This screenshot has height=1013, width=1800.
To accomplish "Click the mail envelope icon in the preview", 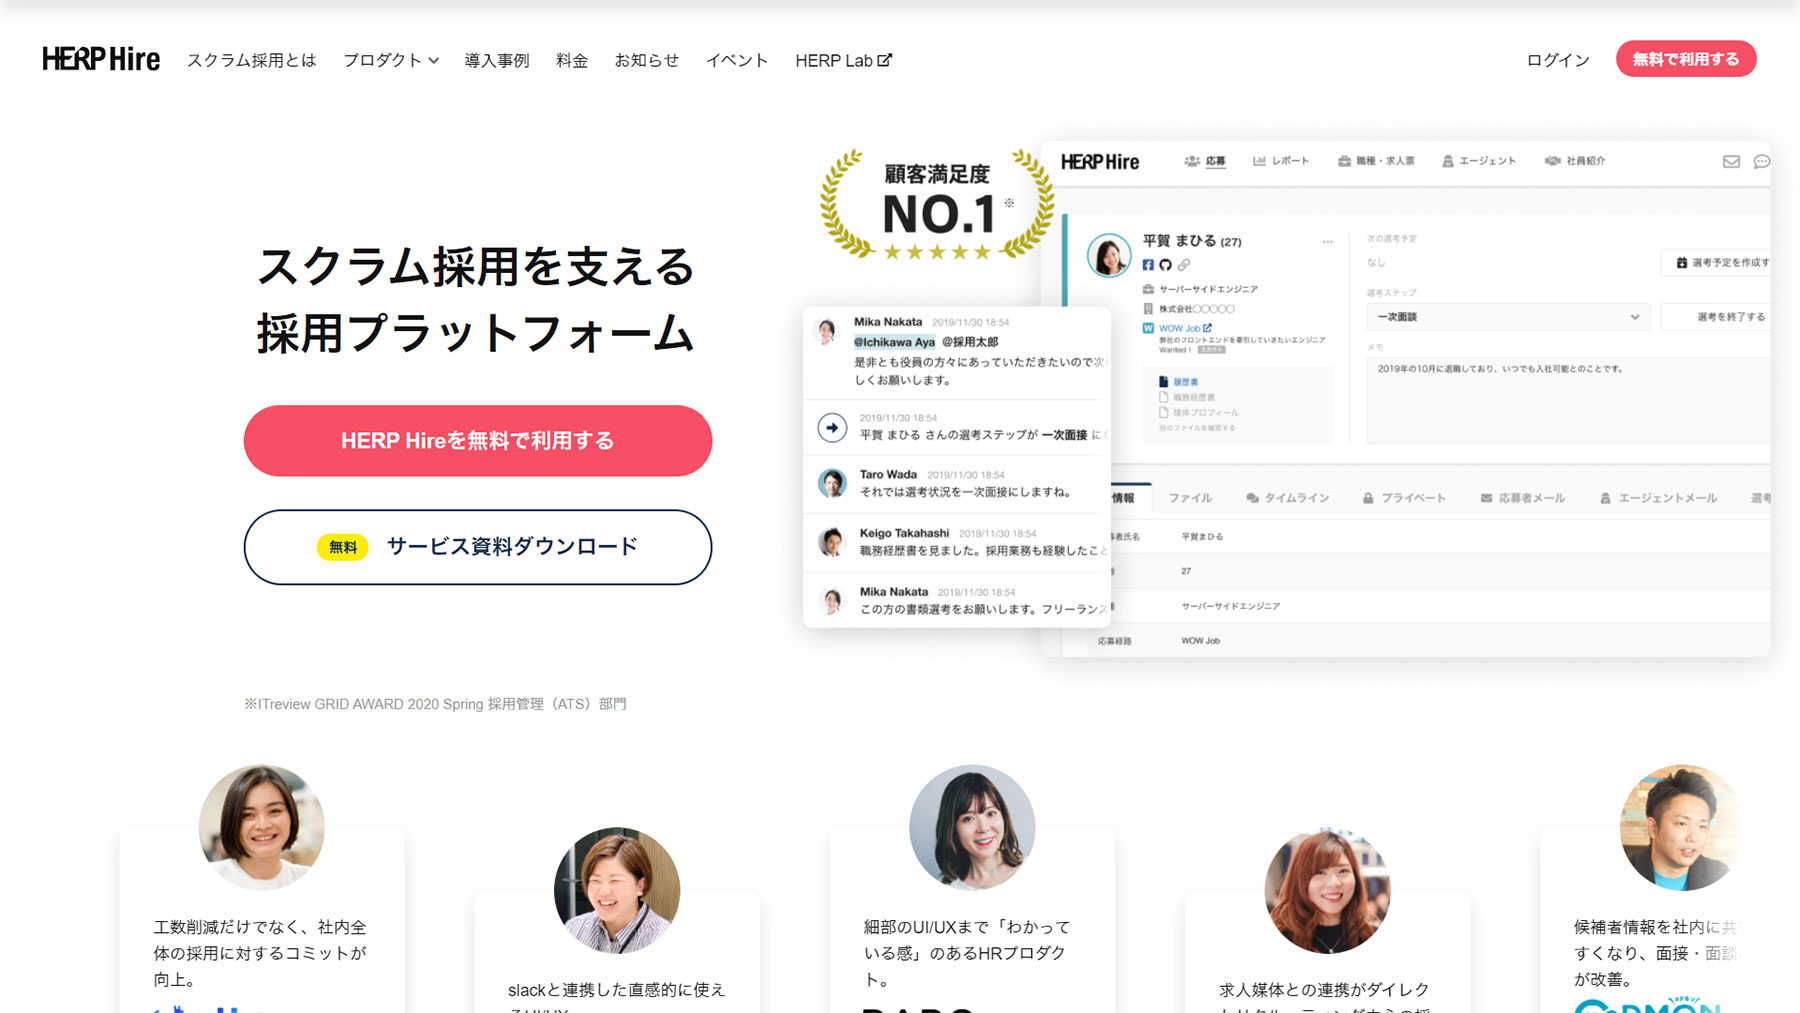I will pos(1731,161).
